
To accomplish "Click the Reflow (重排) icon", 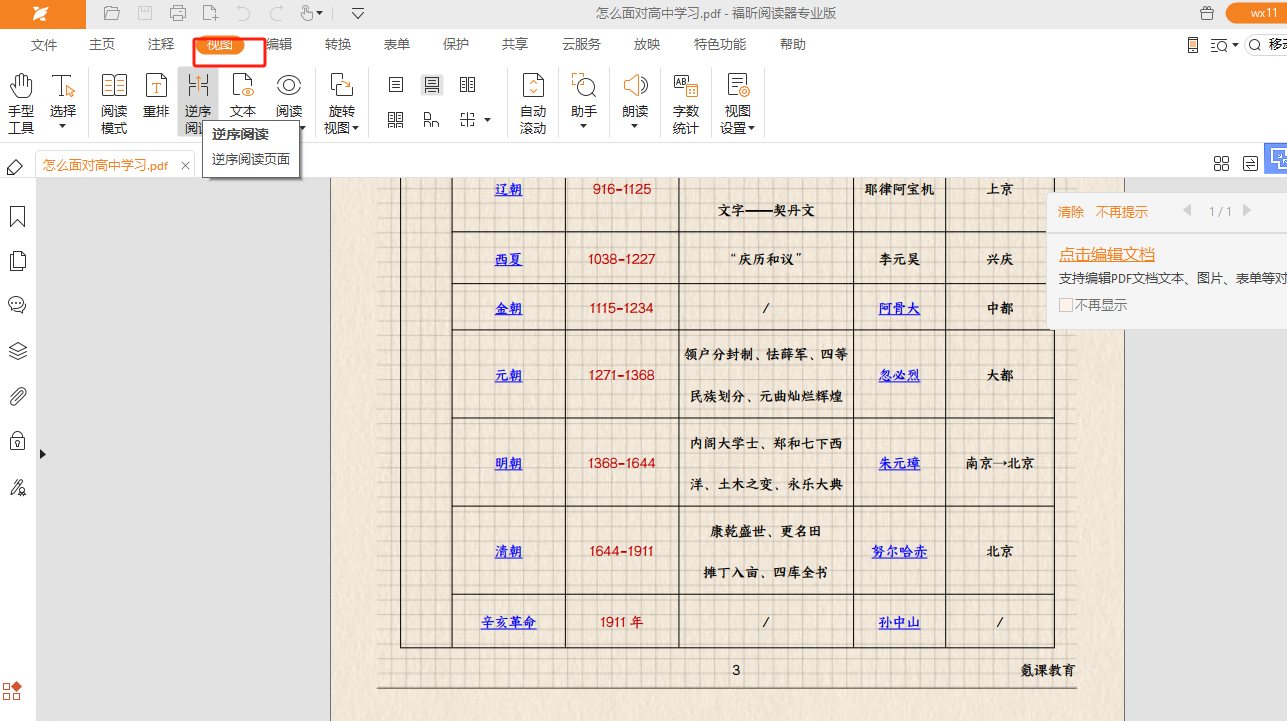I will 156,96.
